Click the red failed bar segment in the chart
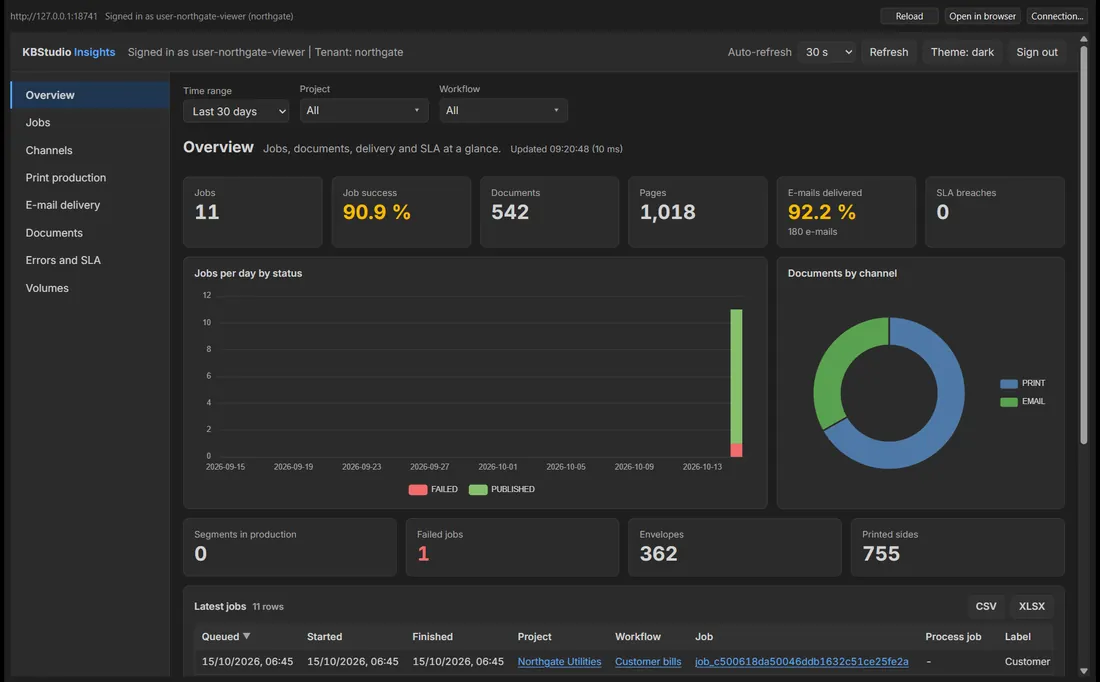Image resolution: width=1100 pixels, height=682 pixels. pos(736,450)
